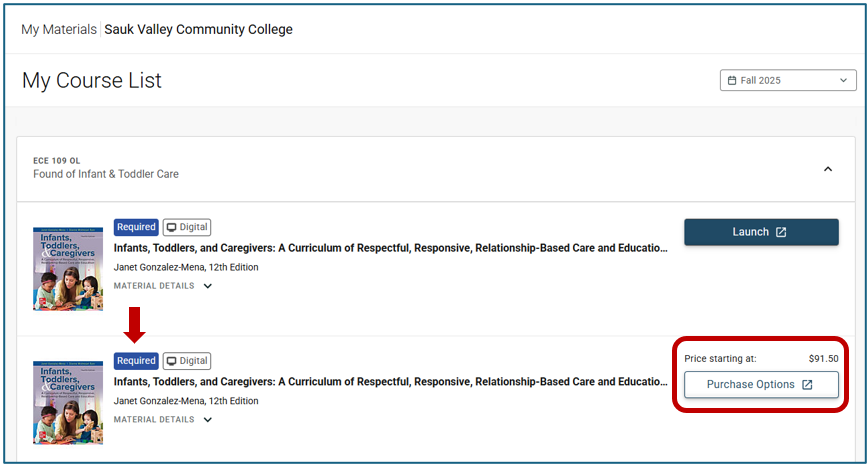Click the book cover thumbnail in the Launch listing
The height and width of the screenshot is (464, 867).
(67, 268)
